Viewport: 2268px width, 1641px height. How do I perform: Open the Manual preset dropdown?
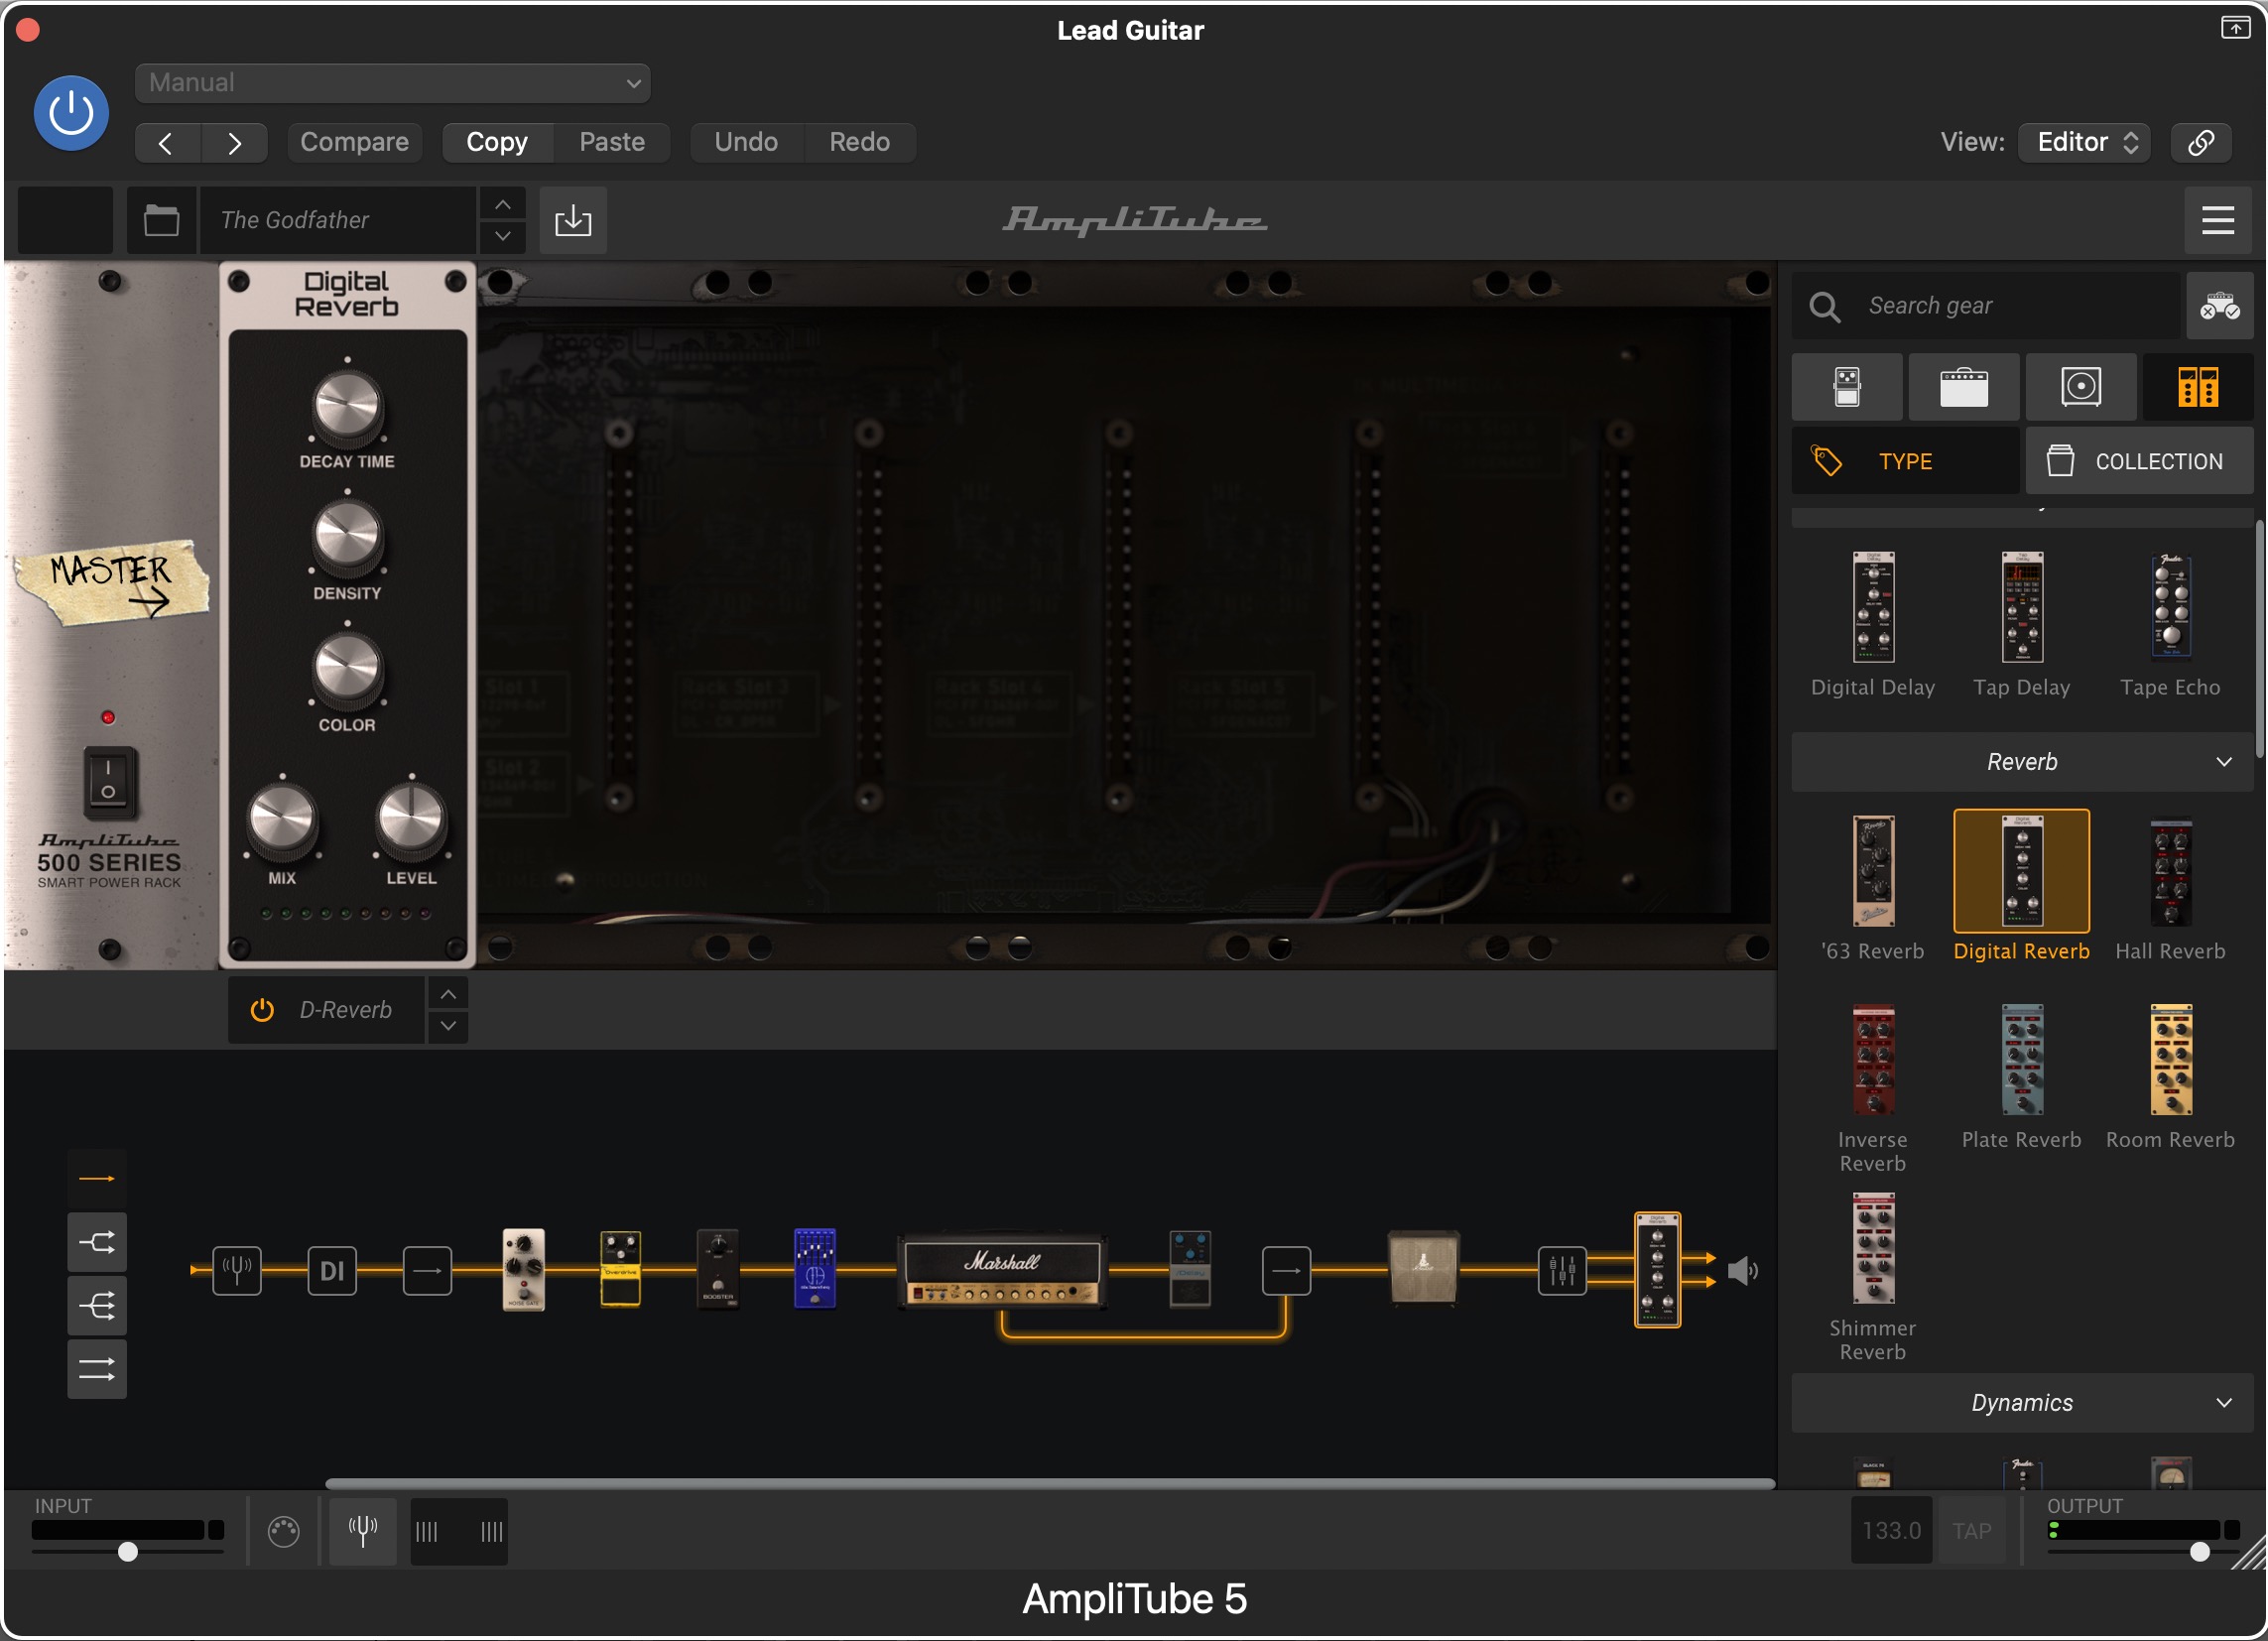(392, 83)
